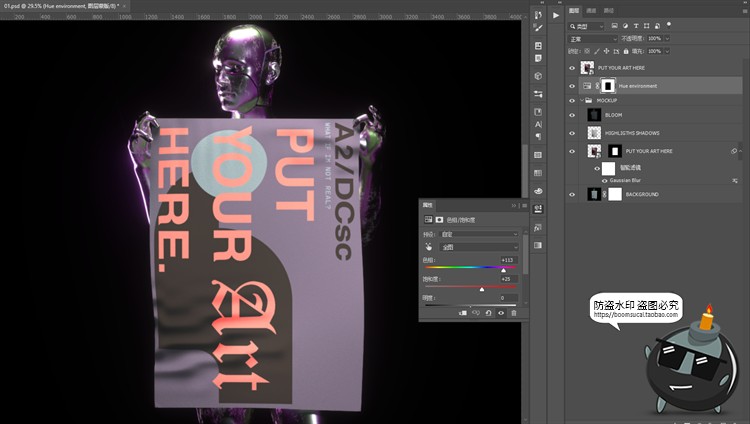Image resolution: width=750 pixels, height=424 pixels.
Task: Click the hue slider handle
Action: [503, 269]
